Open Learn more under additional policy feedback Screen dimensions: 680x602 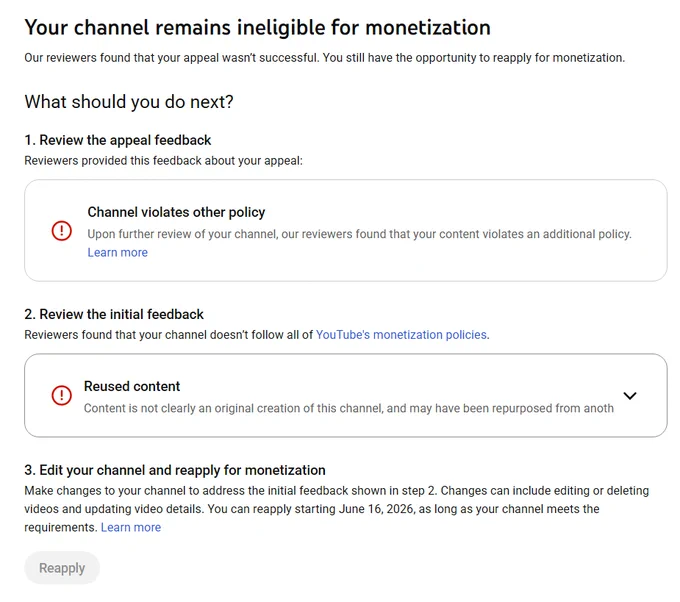tap(118, 252)
